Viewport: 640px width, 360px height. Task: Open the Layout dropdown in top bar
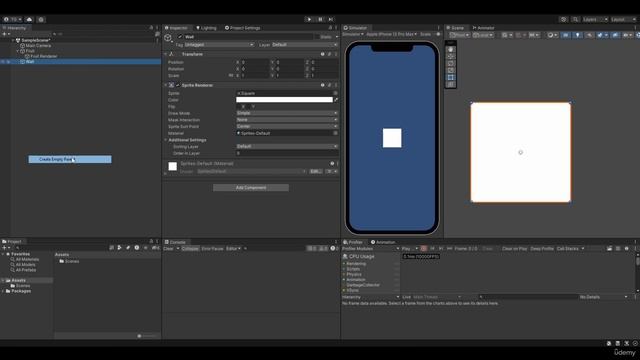click(623, 19)
